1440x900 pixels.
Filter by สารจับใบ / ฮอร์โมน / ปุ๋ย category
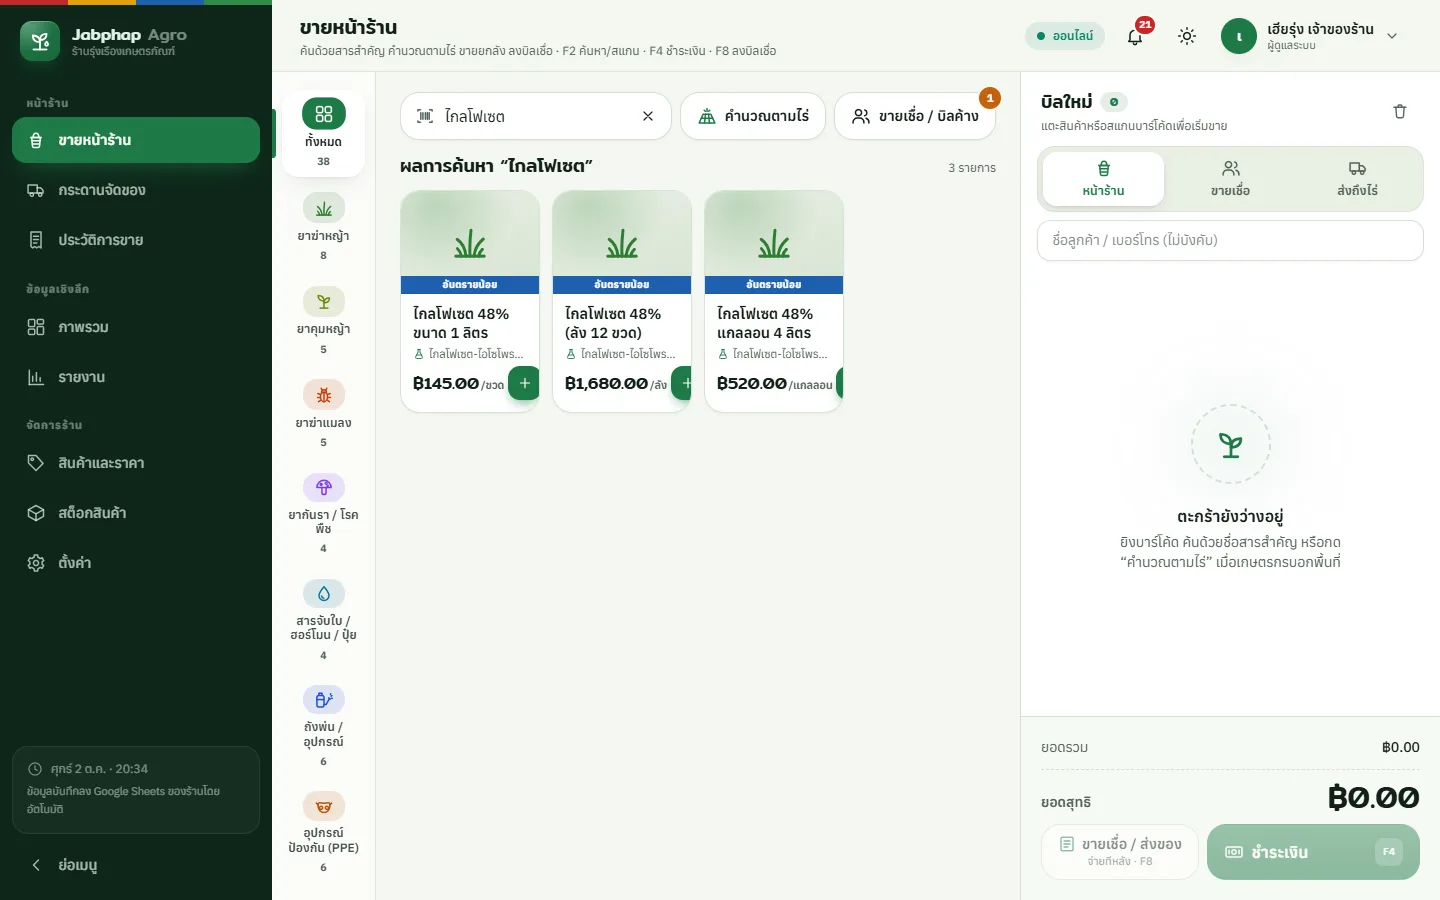point(323,620)
